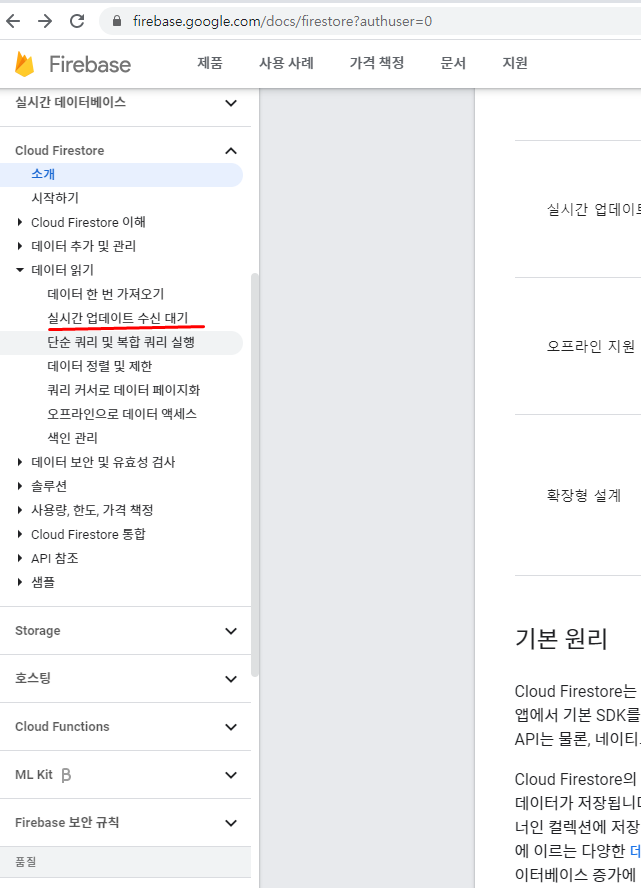Expand the Cloud Firestore 이해 tree arrow
The width and height of the screenshot is (641, 888).
point(20,222)
